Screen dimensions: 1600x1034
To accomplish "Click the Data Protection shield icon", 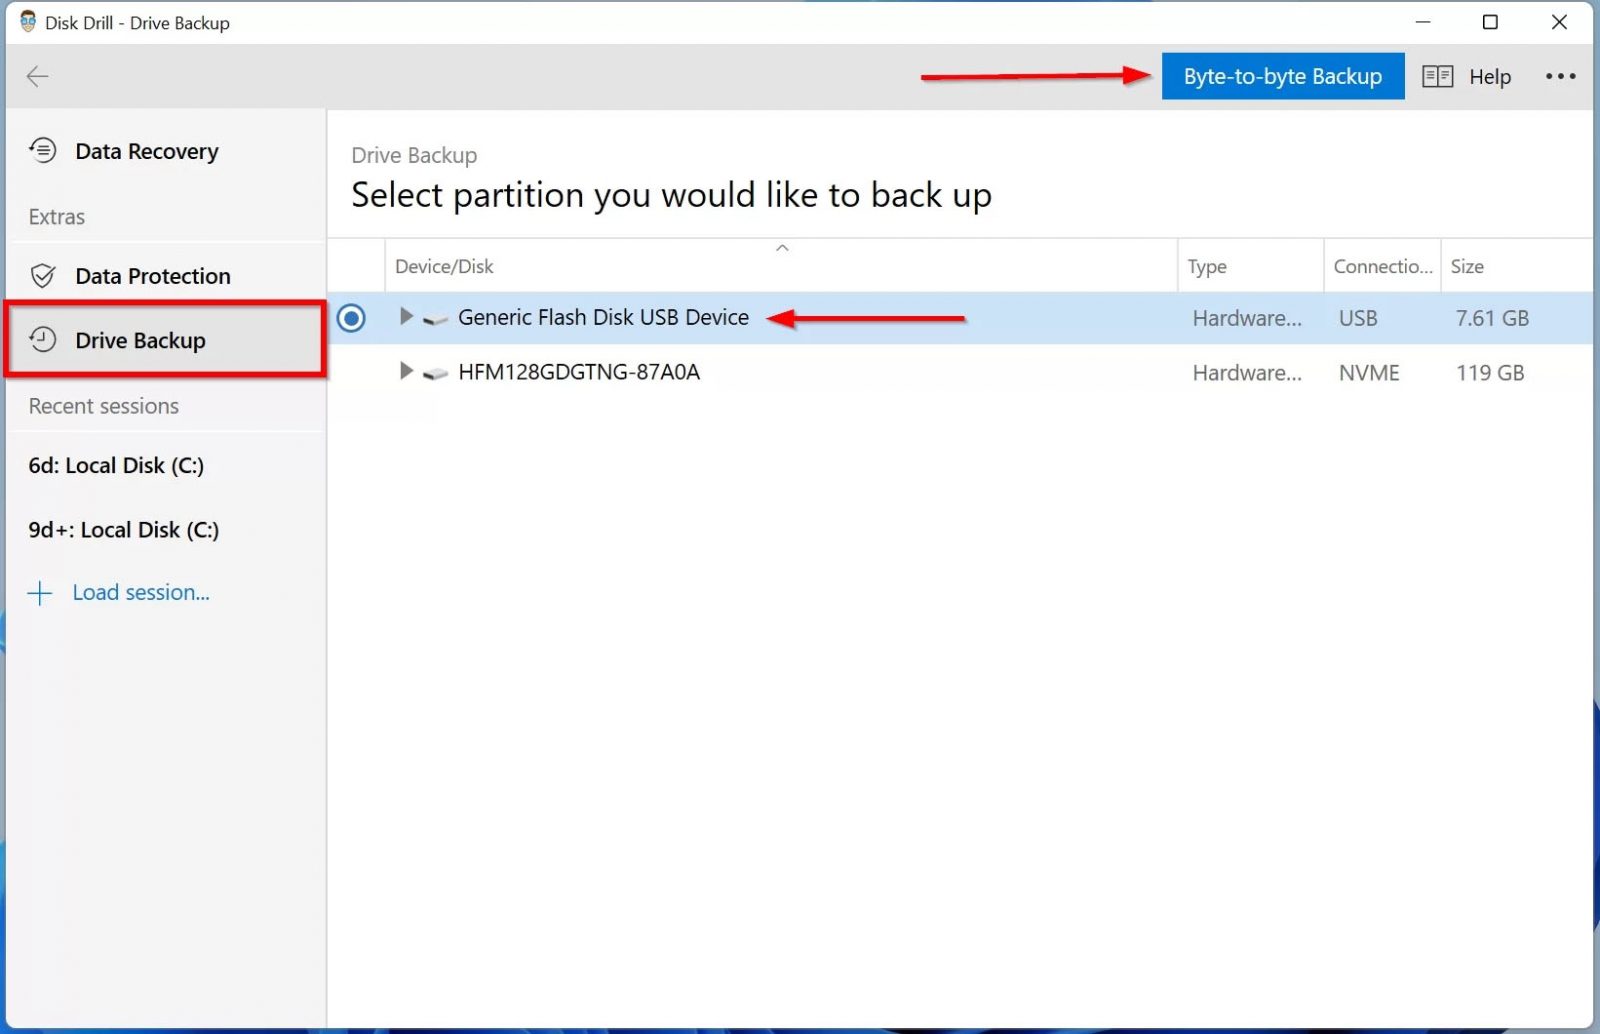I will coord(43,276).
